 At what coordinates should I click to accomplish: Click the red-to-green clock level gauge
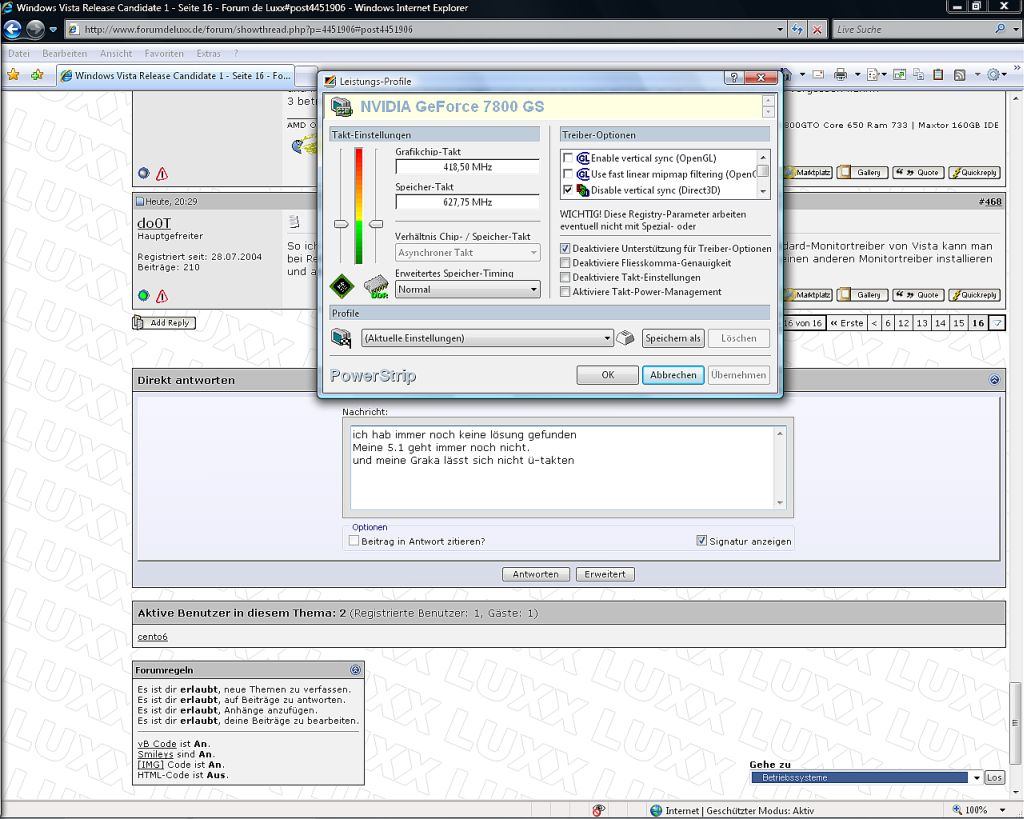pos(359,206)
